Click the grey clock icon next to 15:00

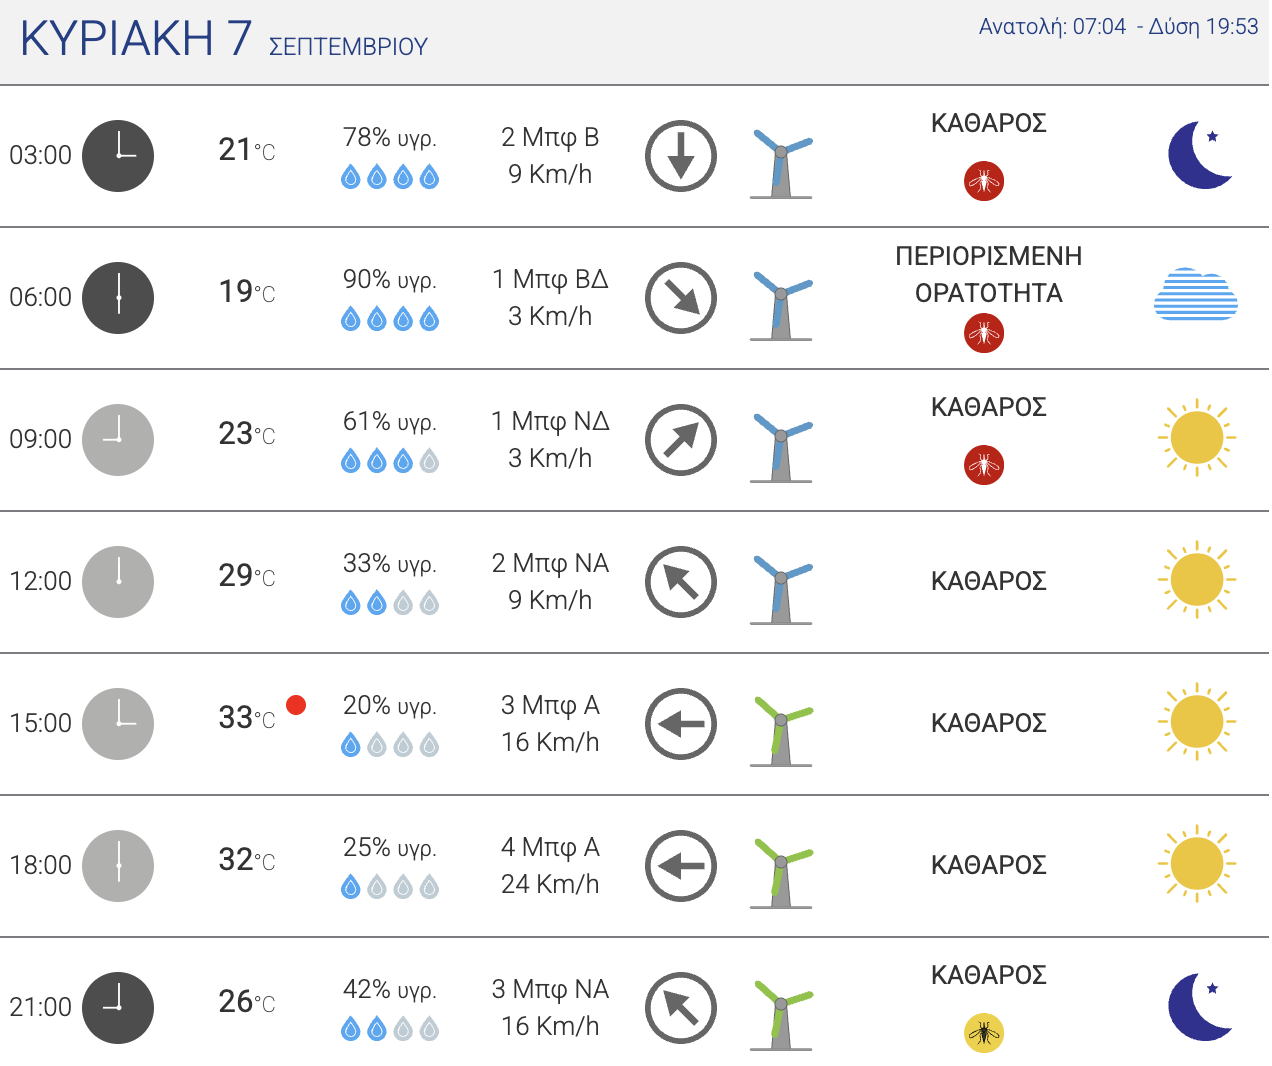click(x=118, y=724)
